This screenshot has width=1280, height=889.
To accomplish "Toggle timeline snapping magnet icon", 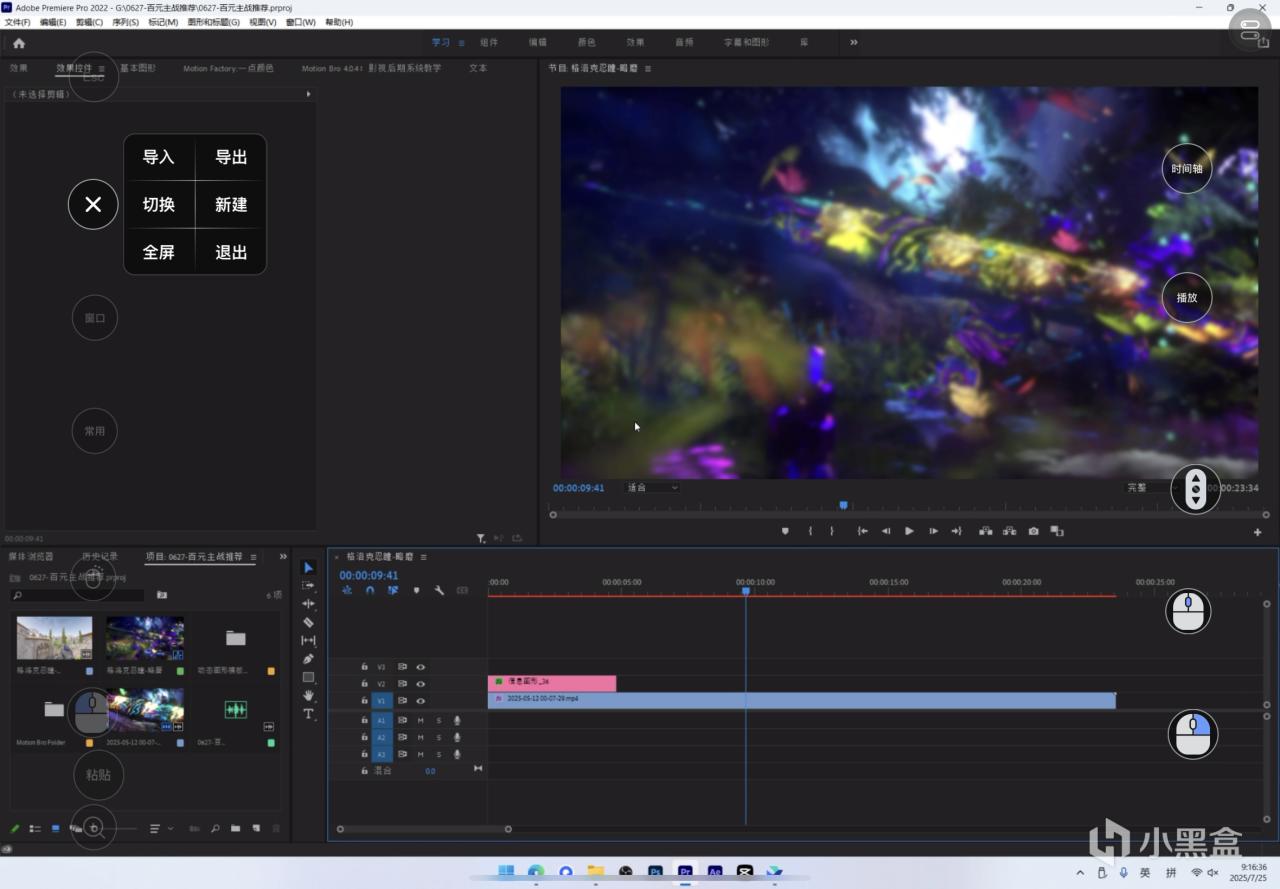I will 370,590.
